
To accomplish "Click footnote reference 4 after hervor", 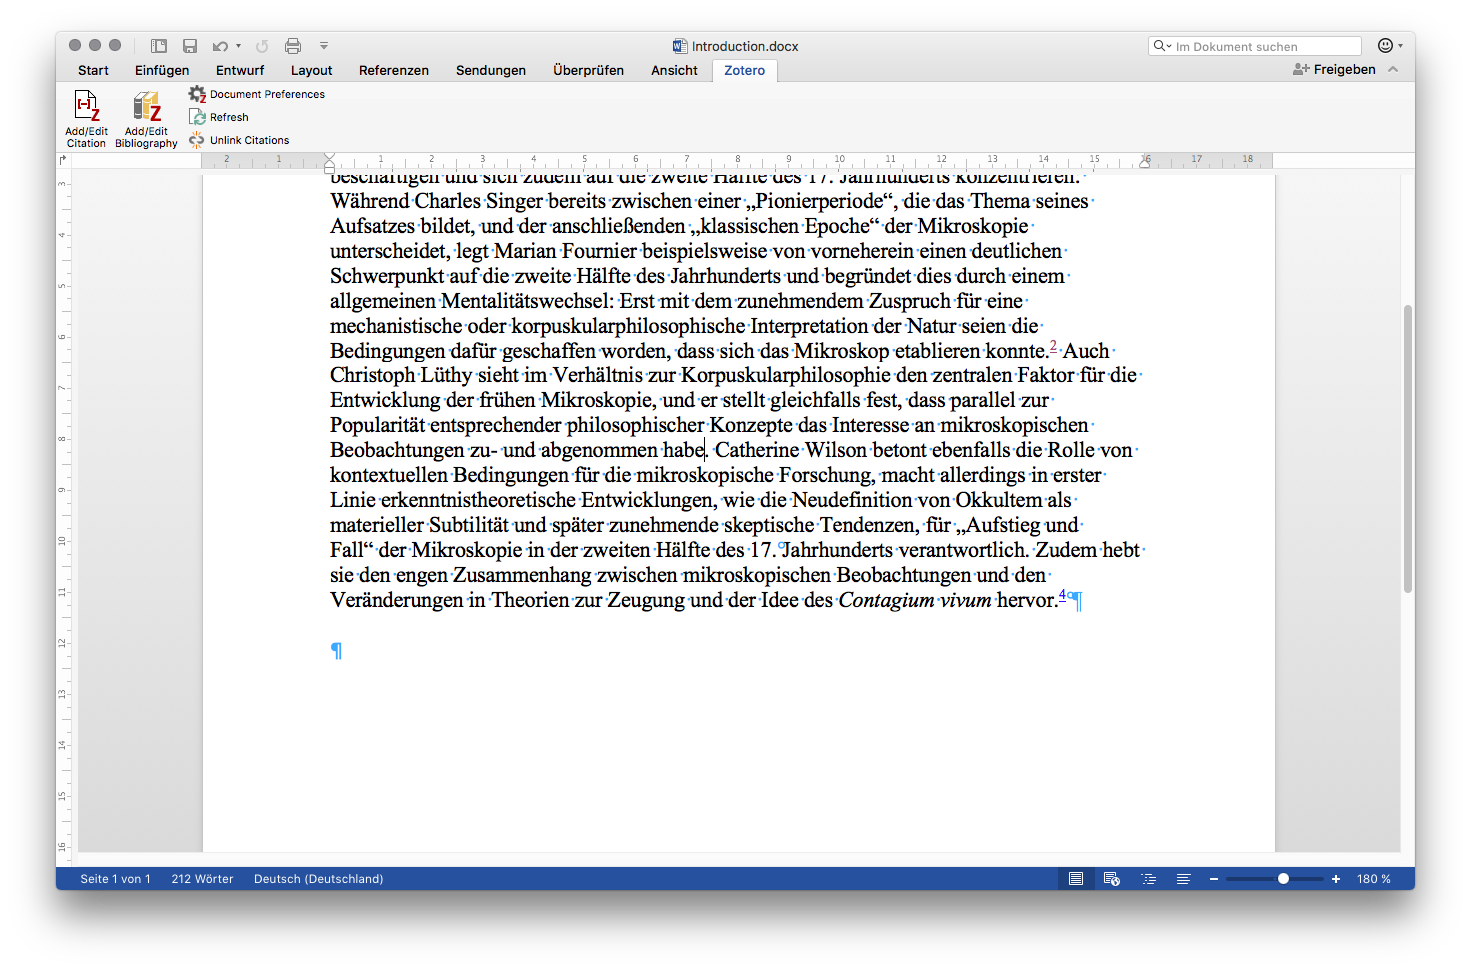I will tap(1062, 595).
